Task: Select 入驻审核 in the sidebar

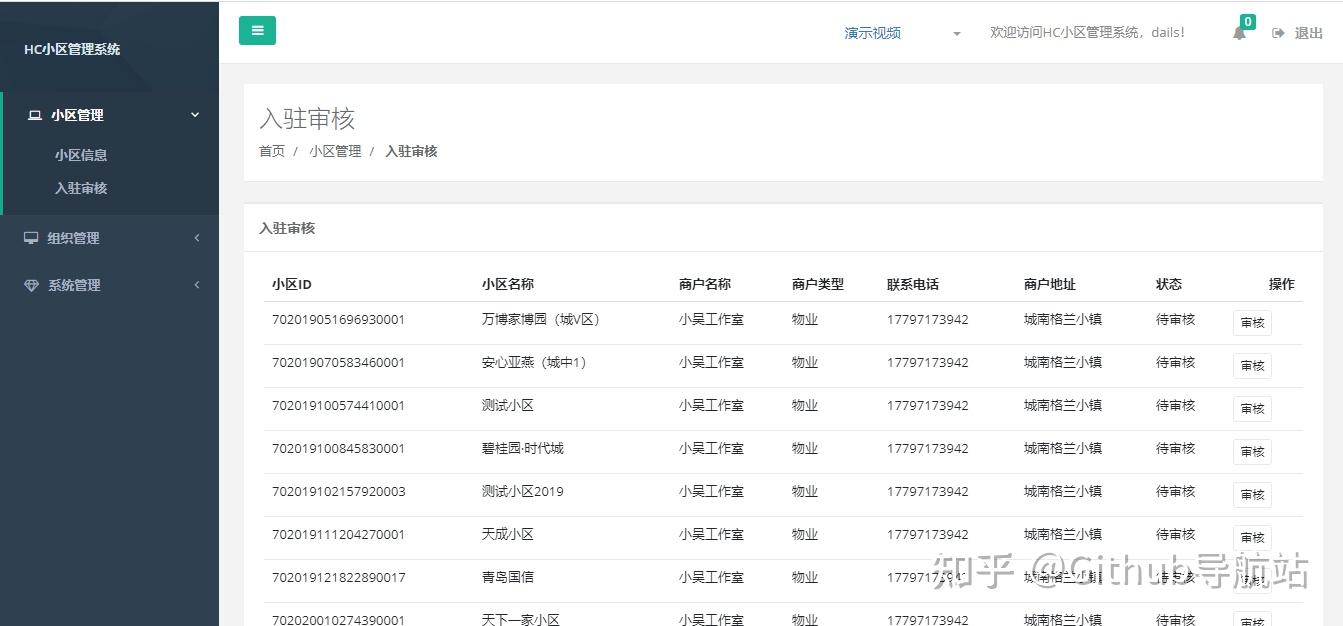Action: (81, 188)
